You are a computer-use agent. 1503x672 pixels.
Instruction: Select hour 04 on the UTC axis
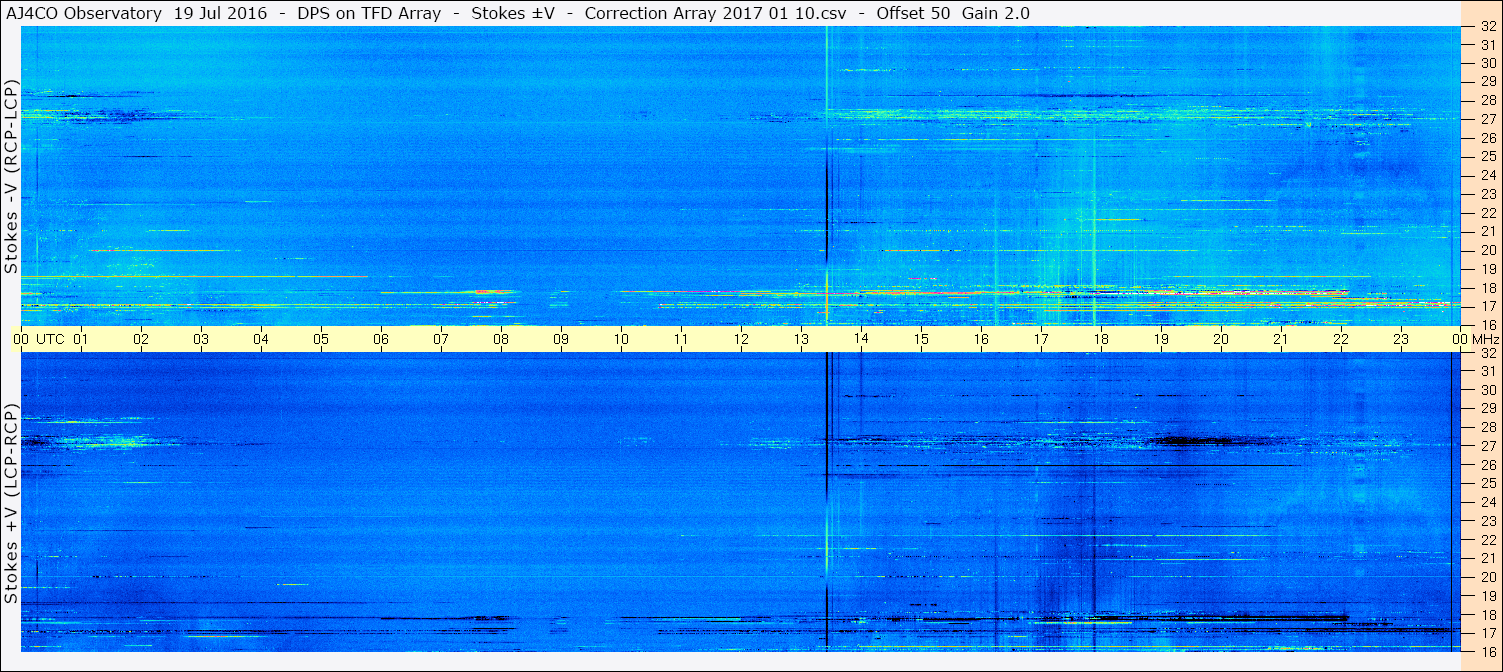coord(261,339)
